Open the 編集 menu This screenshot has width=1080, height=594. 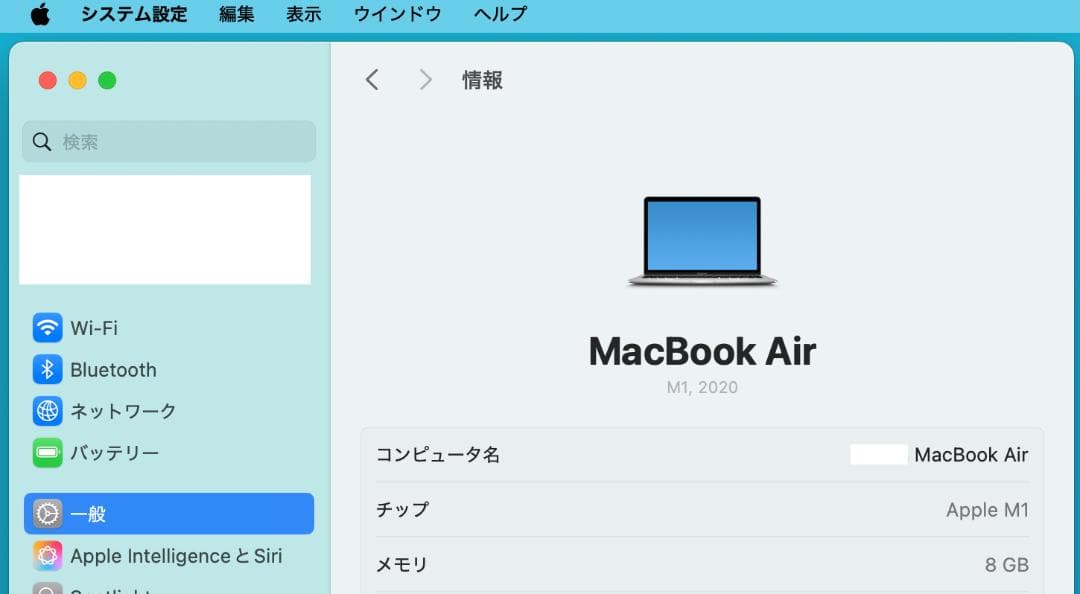click(x=236, y=14)
